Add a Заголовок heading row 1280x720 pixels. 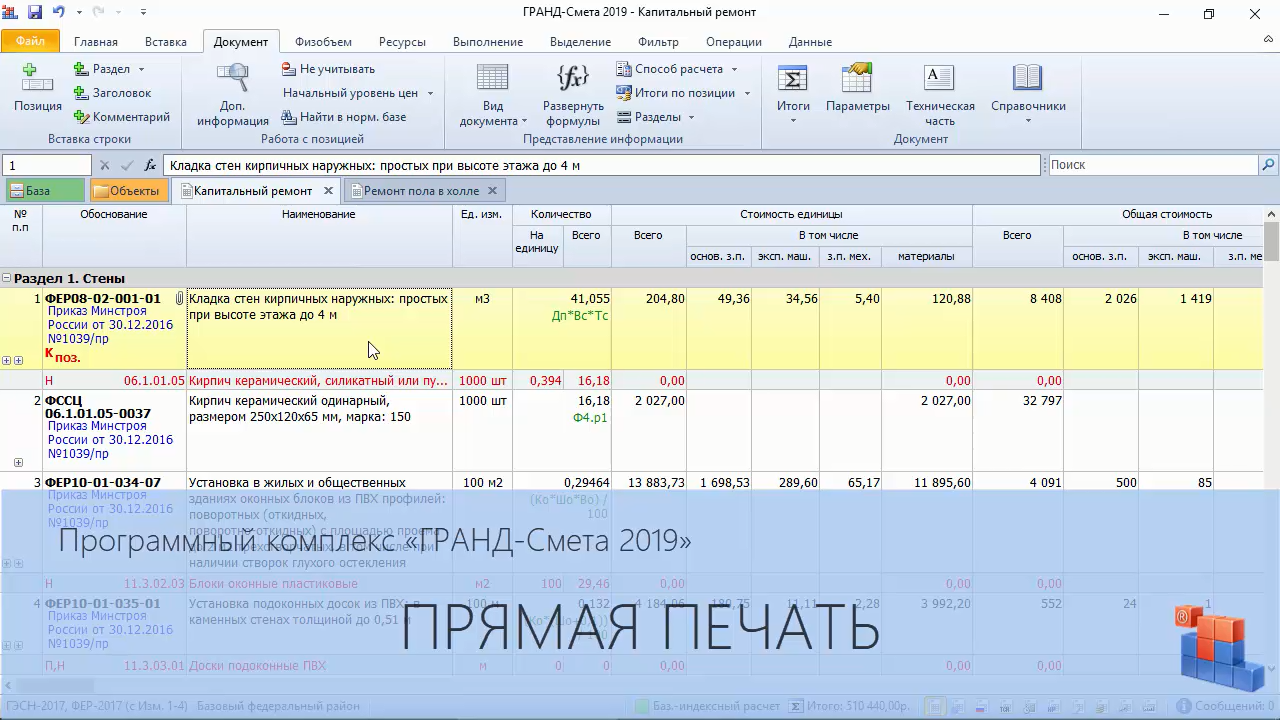click(x=112, y=93)
